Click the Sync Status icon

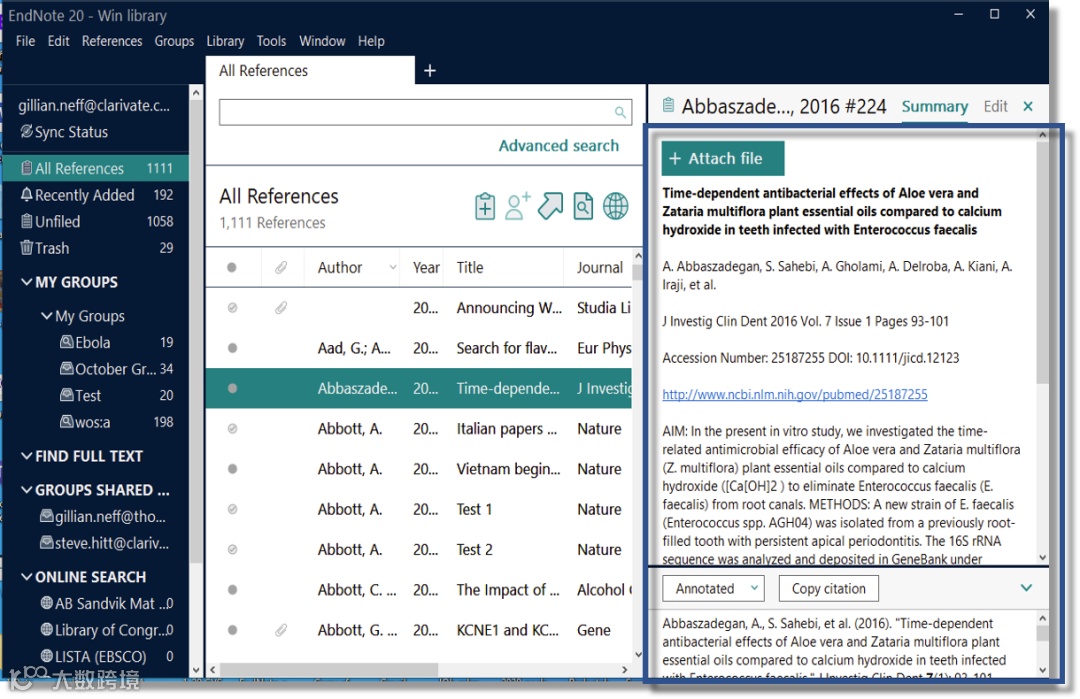coord(26,132)
